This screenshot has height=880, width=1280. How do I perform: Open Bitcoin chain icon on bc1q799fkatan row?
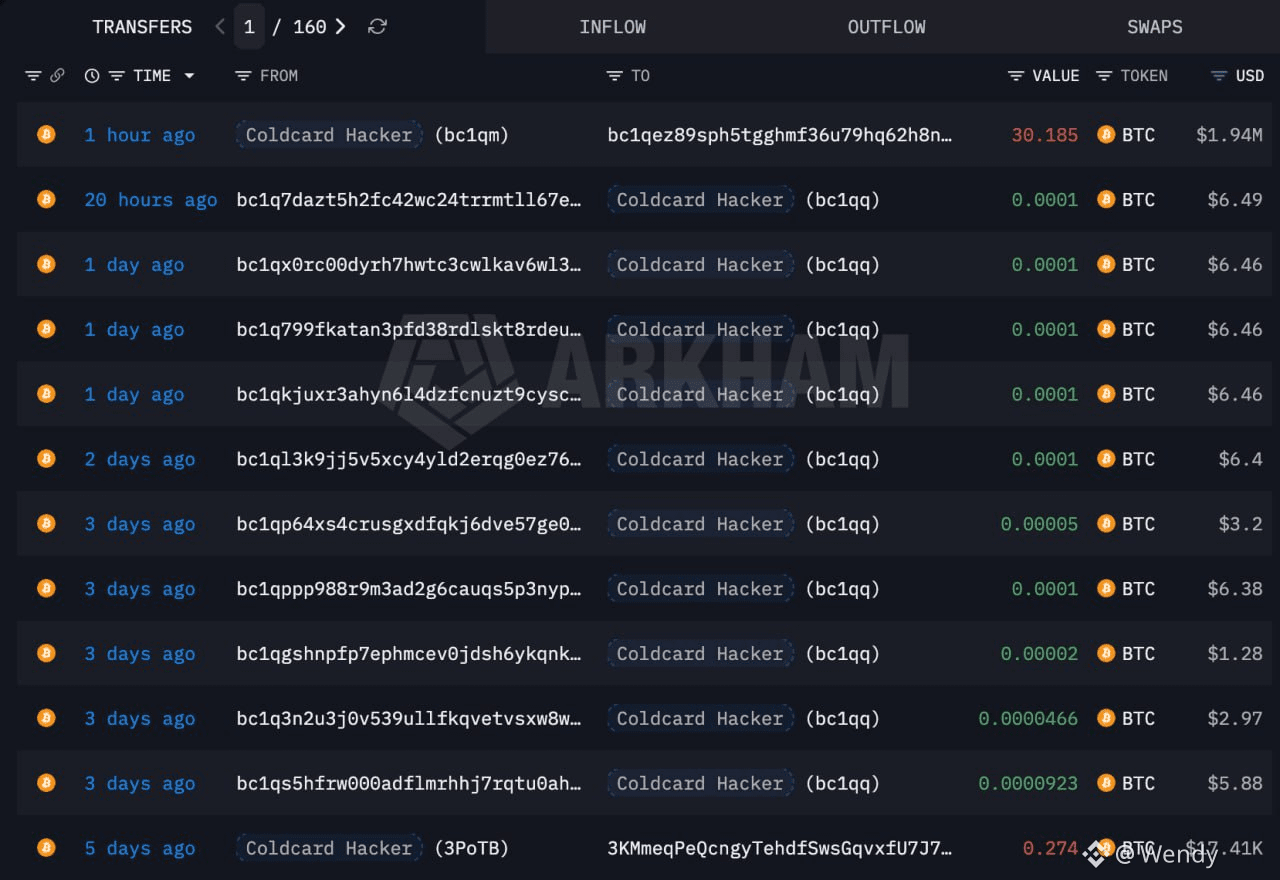coord(46,329)
